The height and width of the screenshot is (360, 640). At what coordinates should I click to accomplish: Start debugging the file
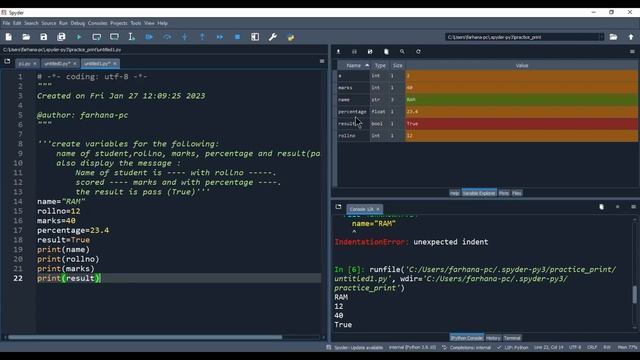(149, 37)
